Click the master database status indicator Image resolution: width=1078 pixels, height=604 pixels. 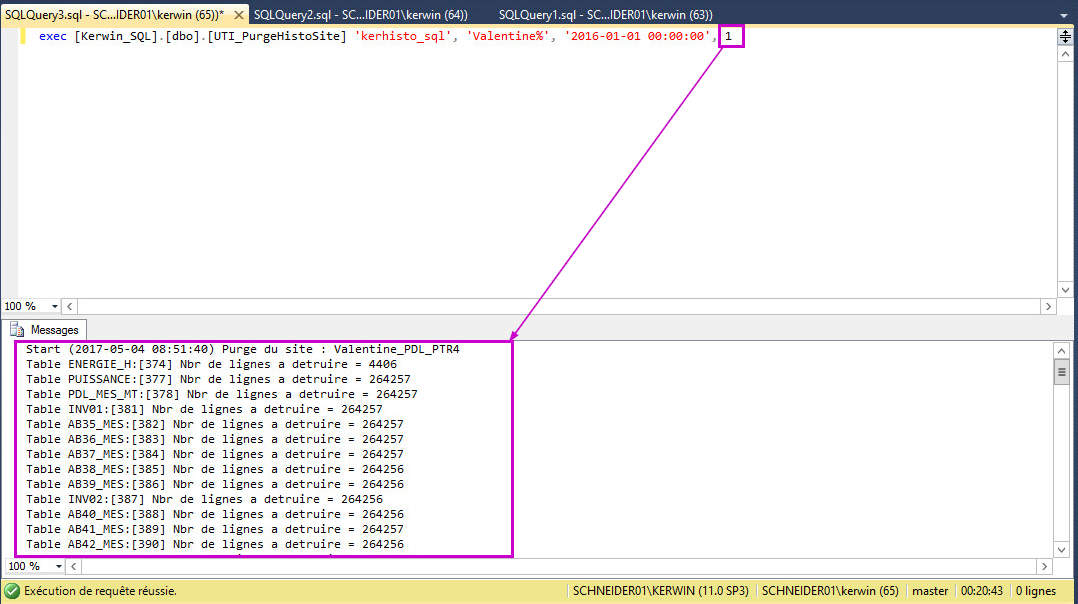point(930,591)
